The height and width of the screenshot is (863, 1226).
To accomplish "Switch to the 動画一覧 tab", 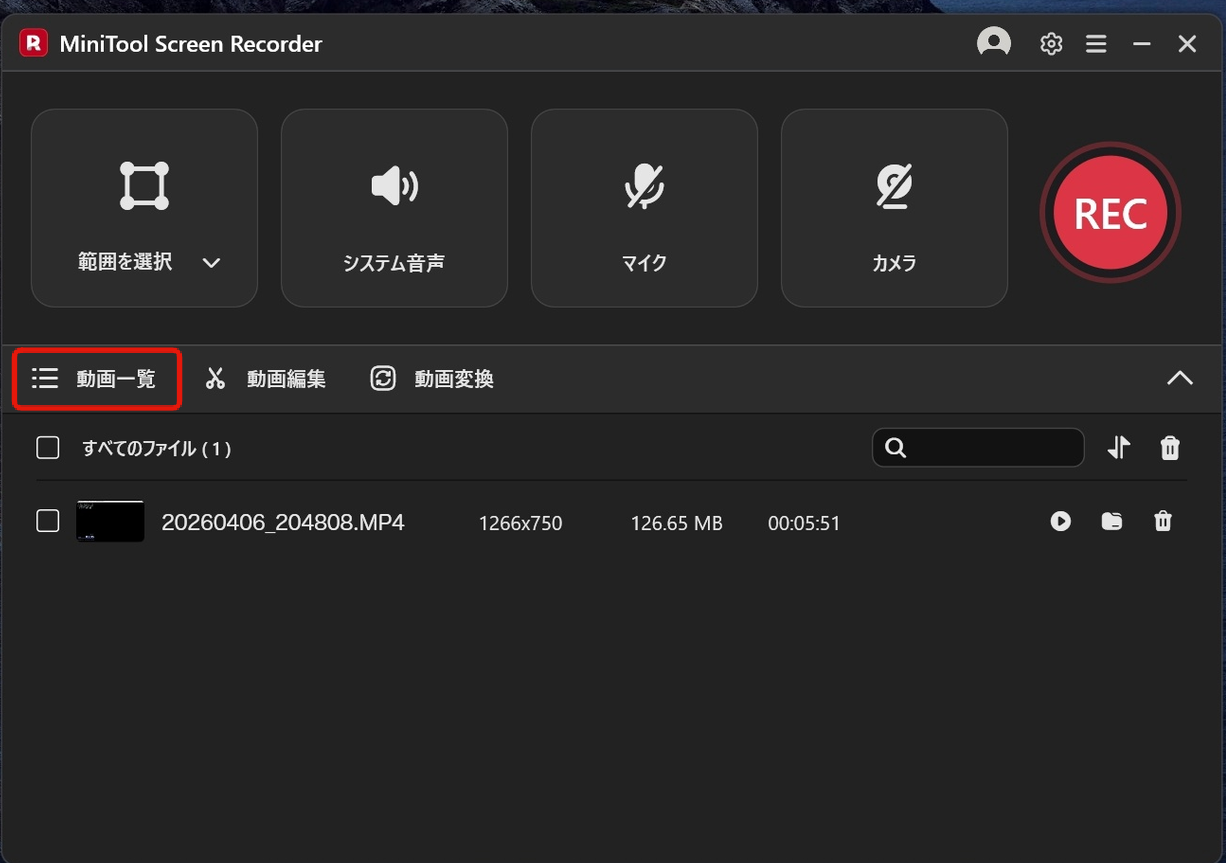I will point(96,379).
